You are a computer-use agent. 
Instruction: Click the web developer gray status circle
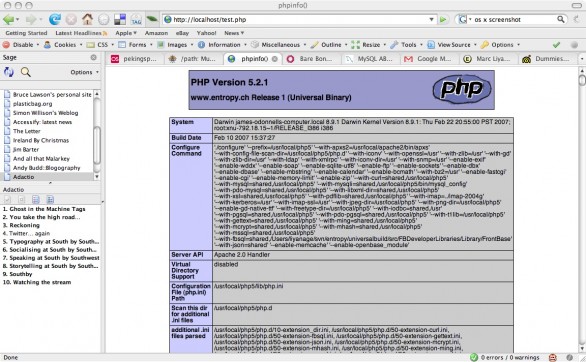[x=574, y=44]
